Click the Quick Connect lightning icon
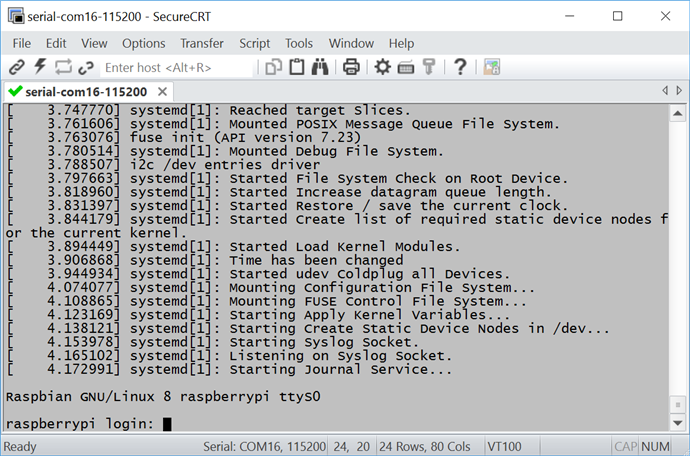The width and height of the screenshot is (690, 456). (x=40, y=67)
